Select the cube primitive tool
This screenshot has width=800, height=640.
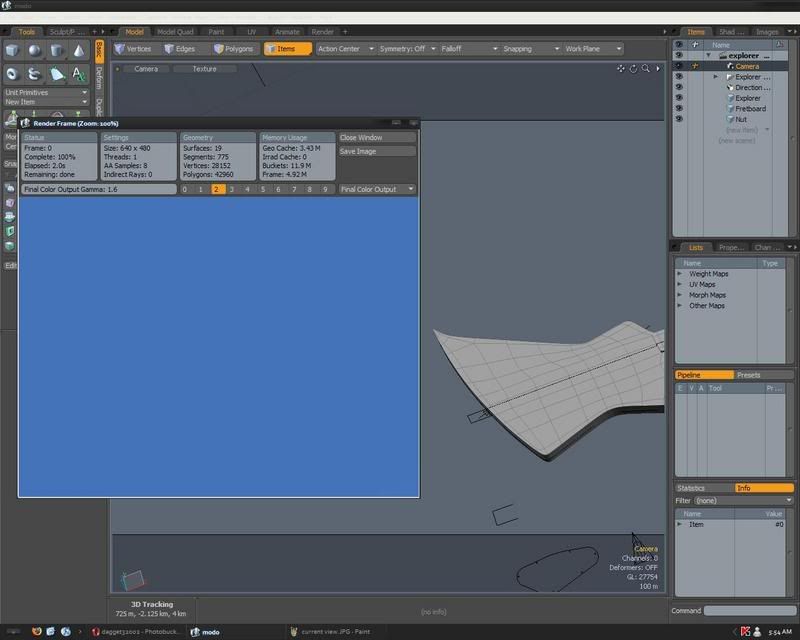pyautogui.click(x=13, y=51)
